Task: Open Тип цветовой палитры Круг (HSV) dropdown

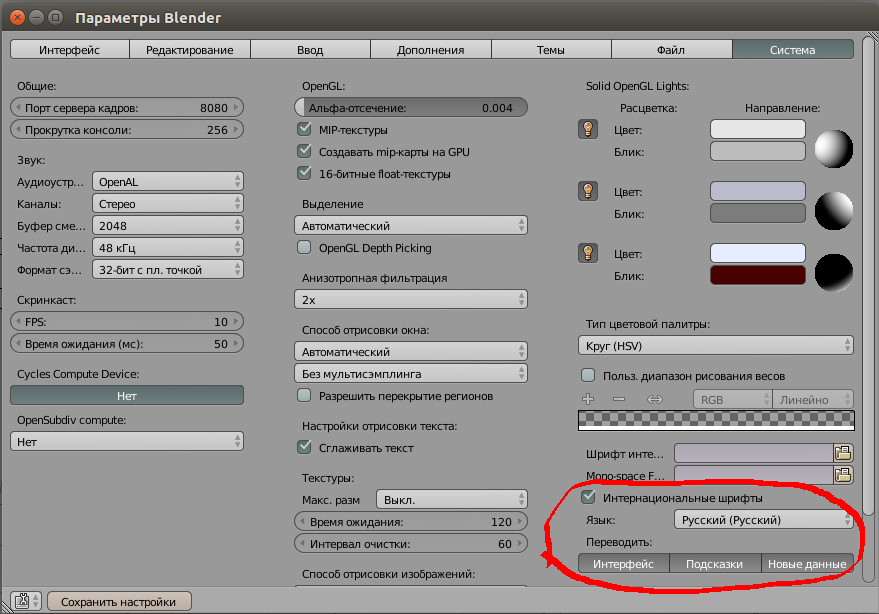Action: [716, 345]
